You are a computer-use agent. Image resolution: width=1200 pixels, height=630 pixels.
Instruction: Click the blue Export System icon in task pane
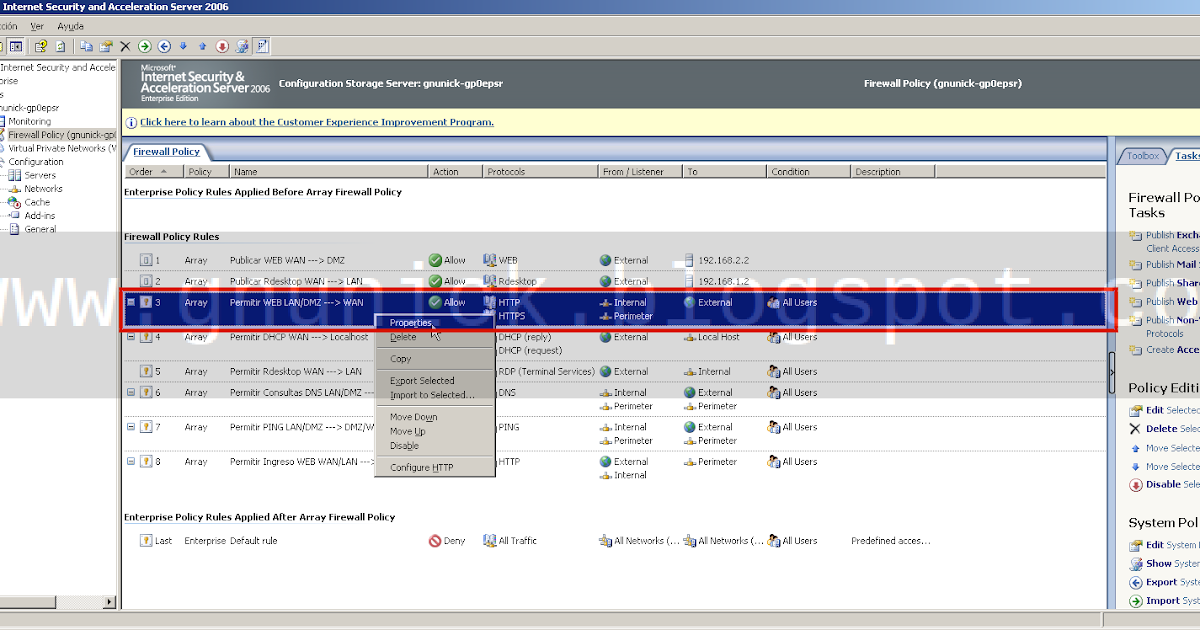click(x=1135, y=582)
